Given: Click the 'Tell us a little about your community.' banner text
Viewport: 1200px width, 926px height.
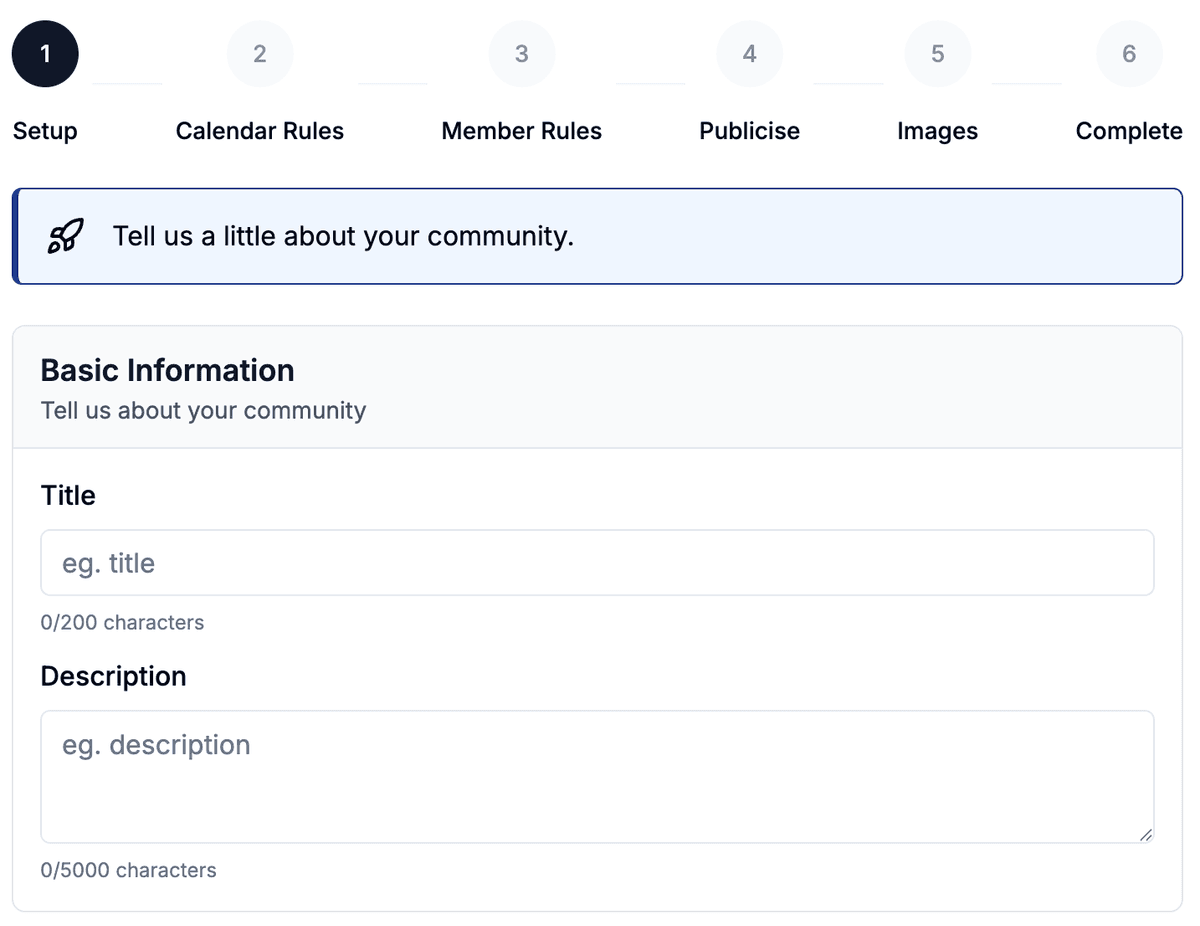Looking at the screenshot, I should (x=343, y=236).
